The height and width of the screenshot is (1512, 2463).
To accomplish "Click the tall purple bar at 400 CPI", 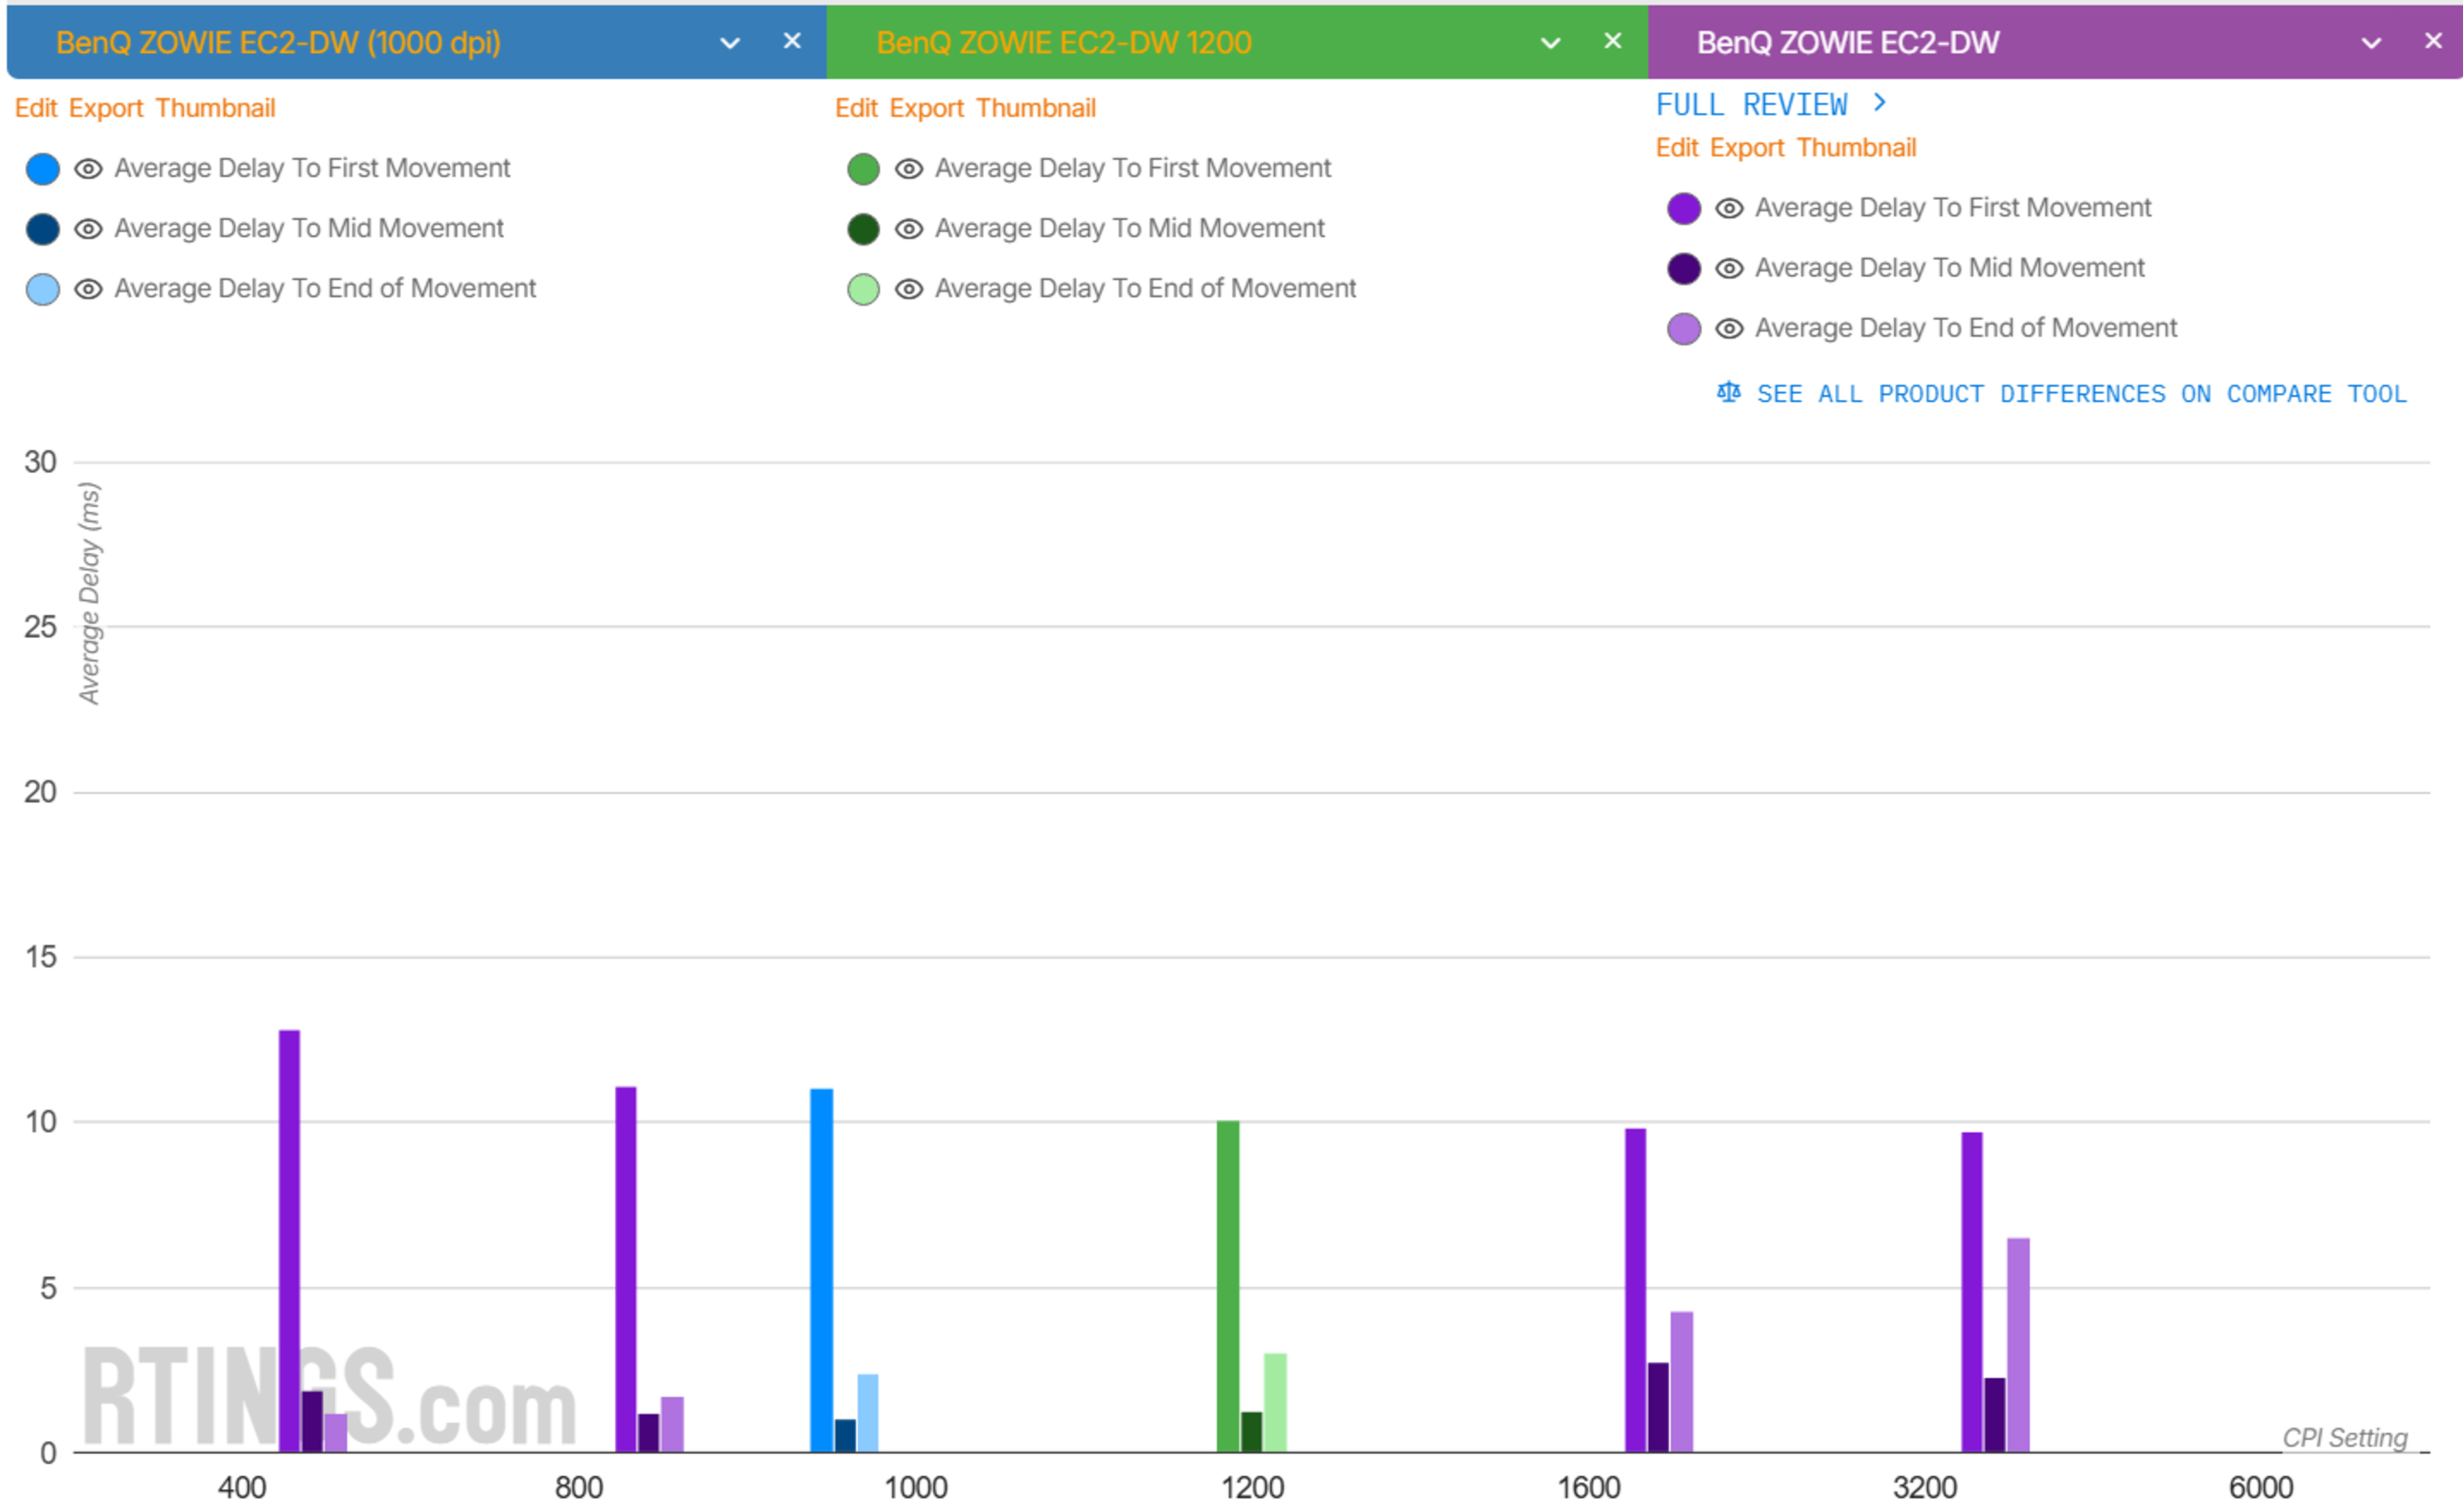I will [x=289, y=1241].
